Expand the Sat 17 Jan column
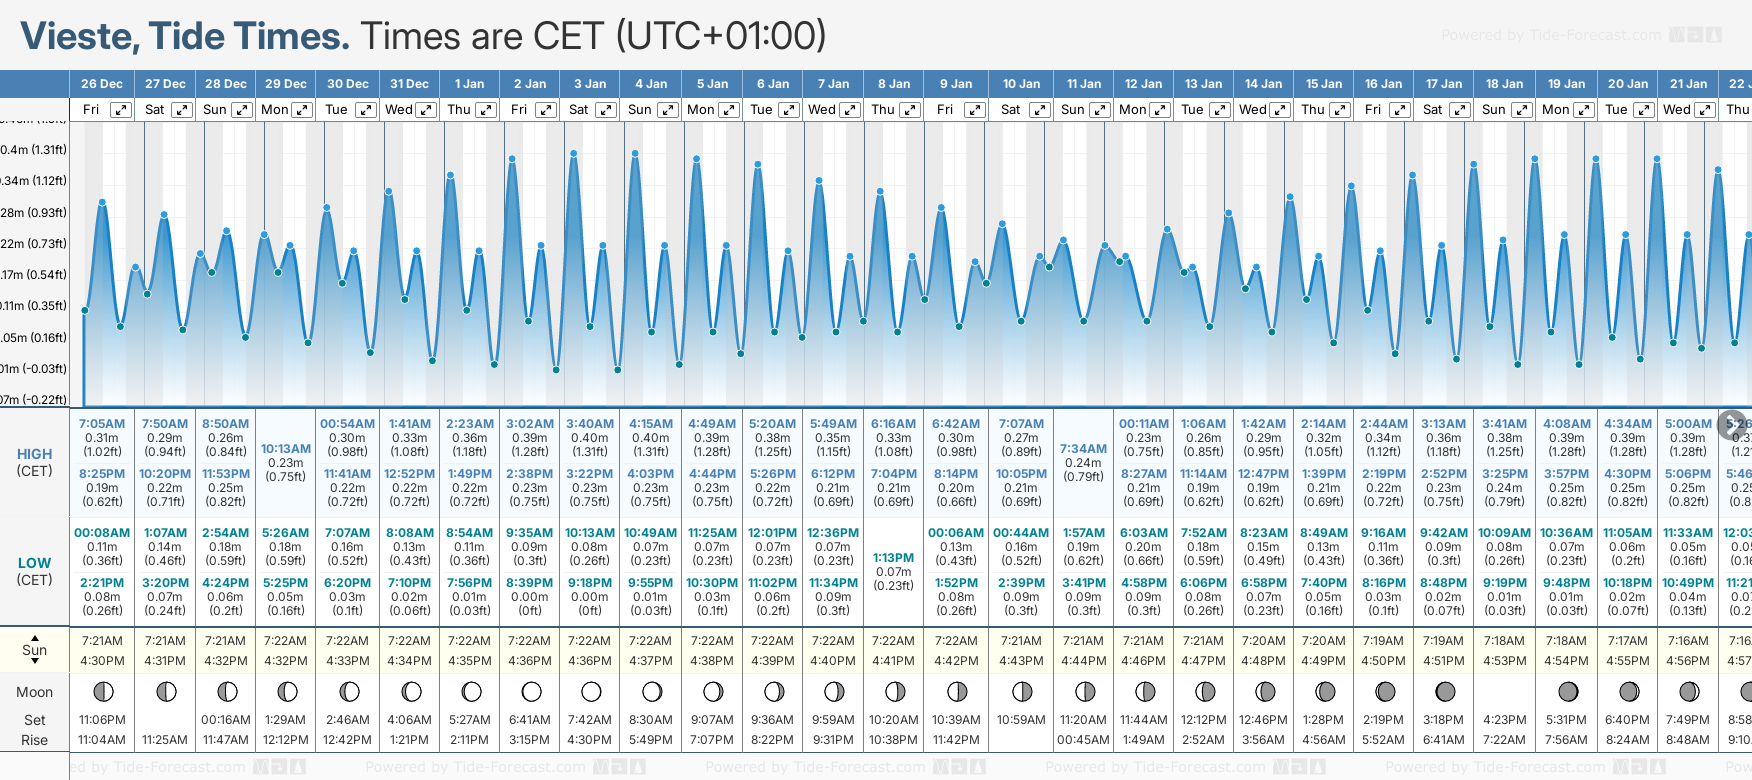Screen dimensions: 1752x780 point(1460,110)
